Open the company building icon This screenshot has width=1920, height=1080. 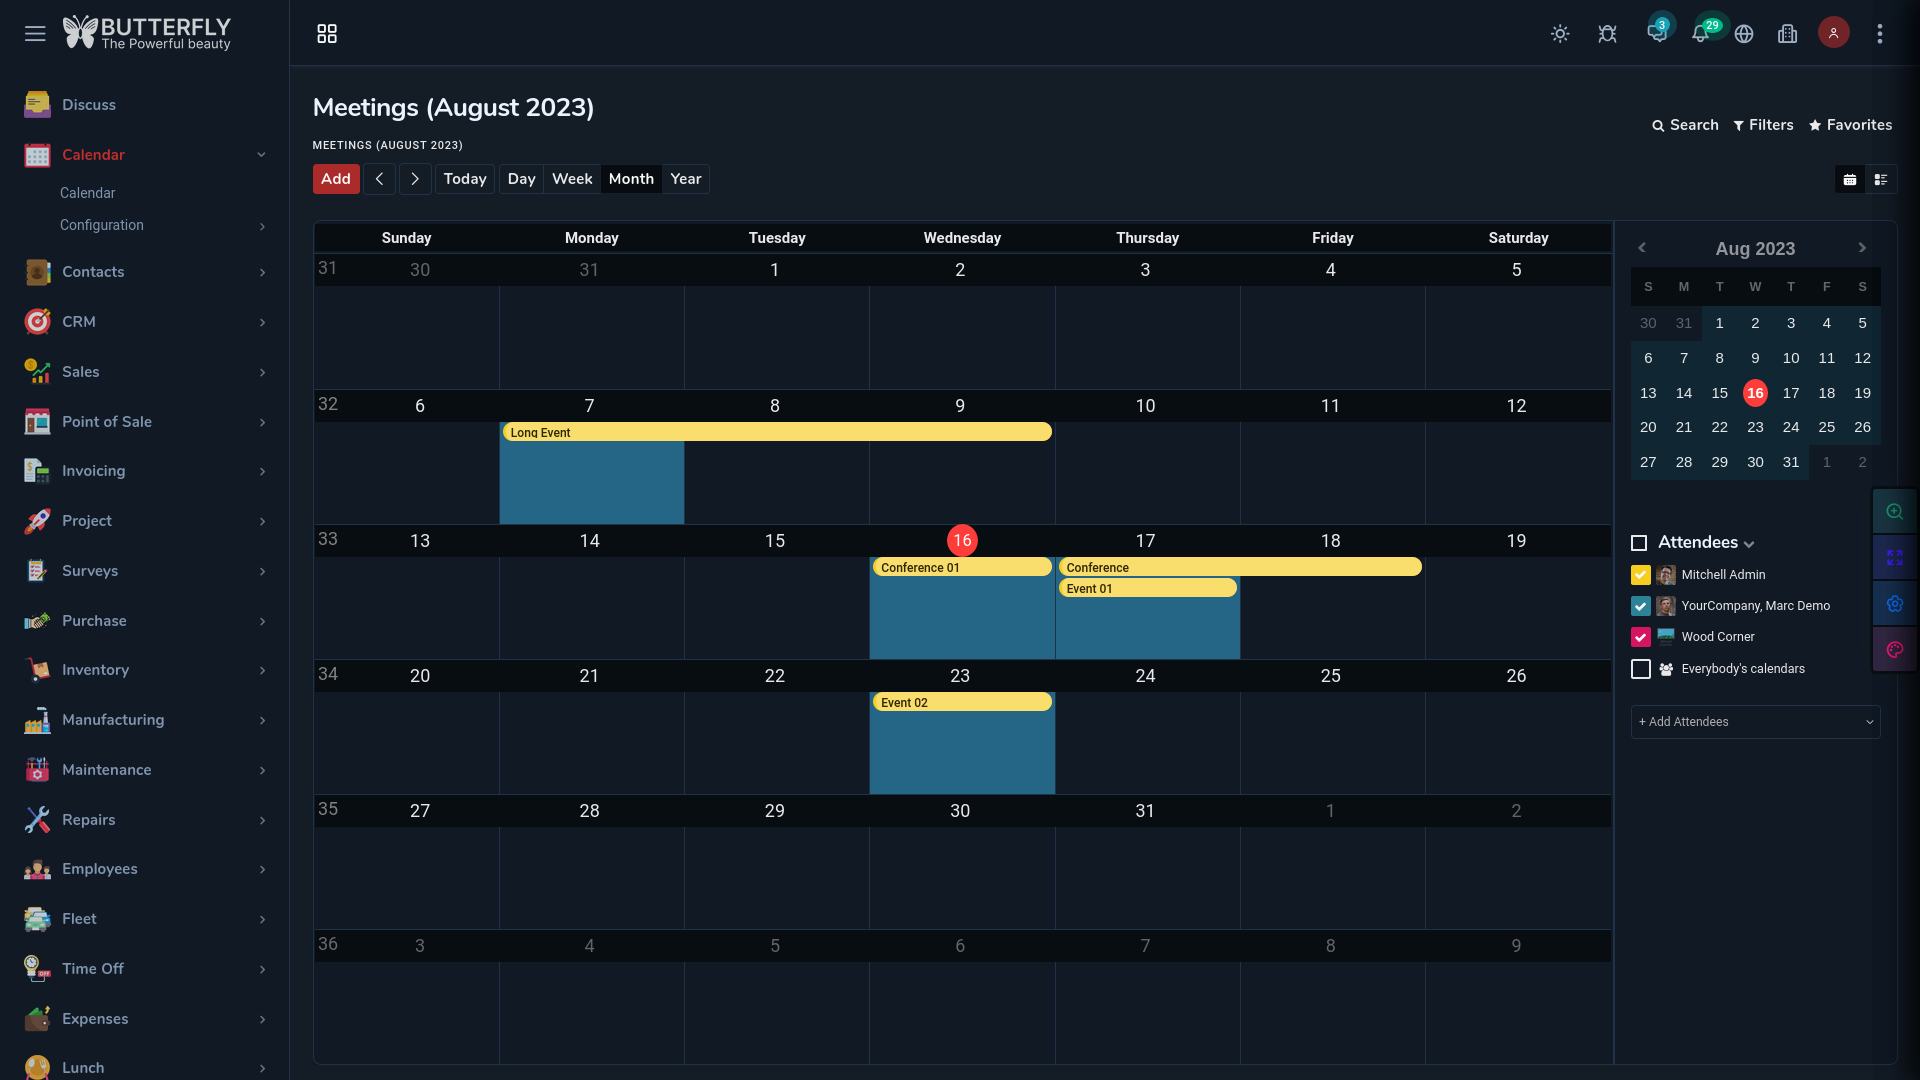click(x=1788, y=34)
